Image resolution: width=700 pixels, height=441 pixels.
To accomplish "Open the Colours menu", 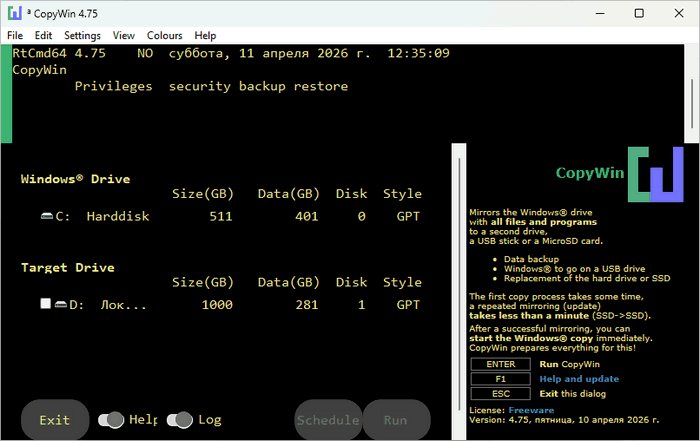I will click(x=165, y=35).
